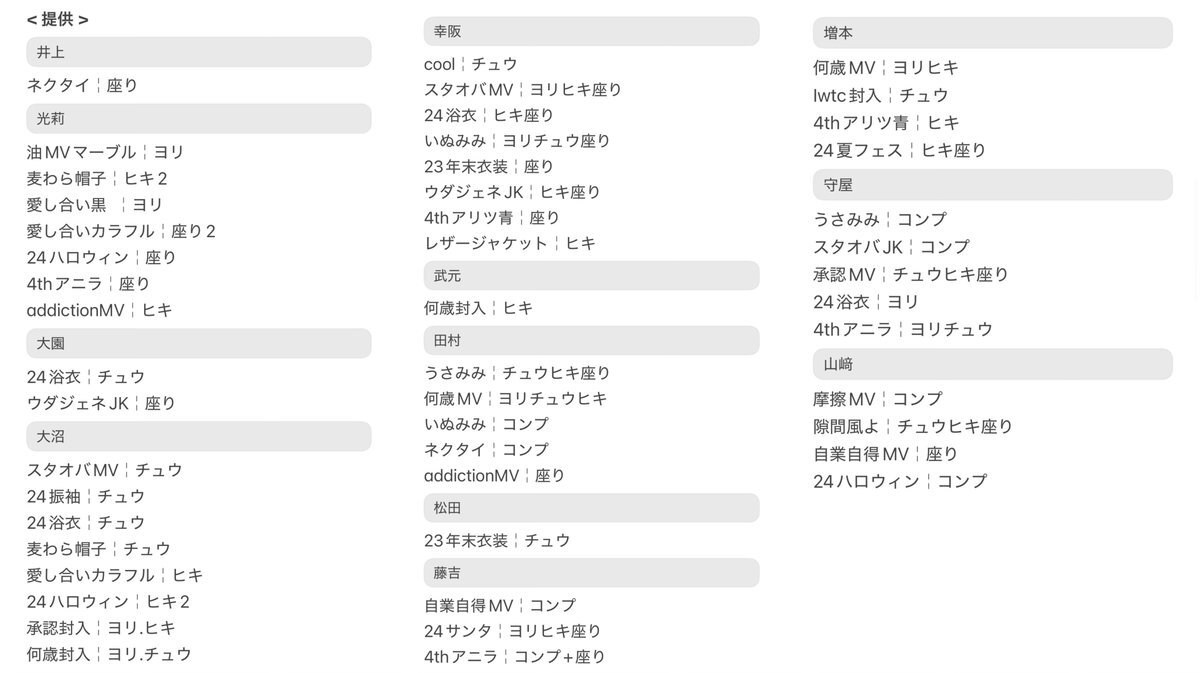Select the 幸阪 header bar

click(x=591, y=31)
